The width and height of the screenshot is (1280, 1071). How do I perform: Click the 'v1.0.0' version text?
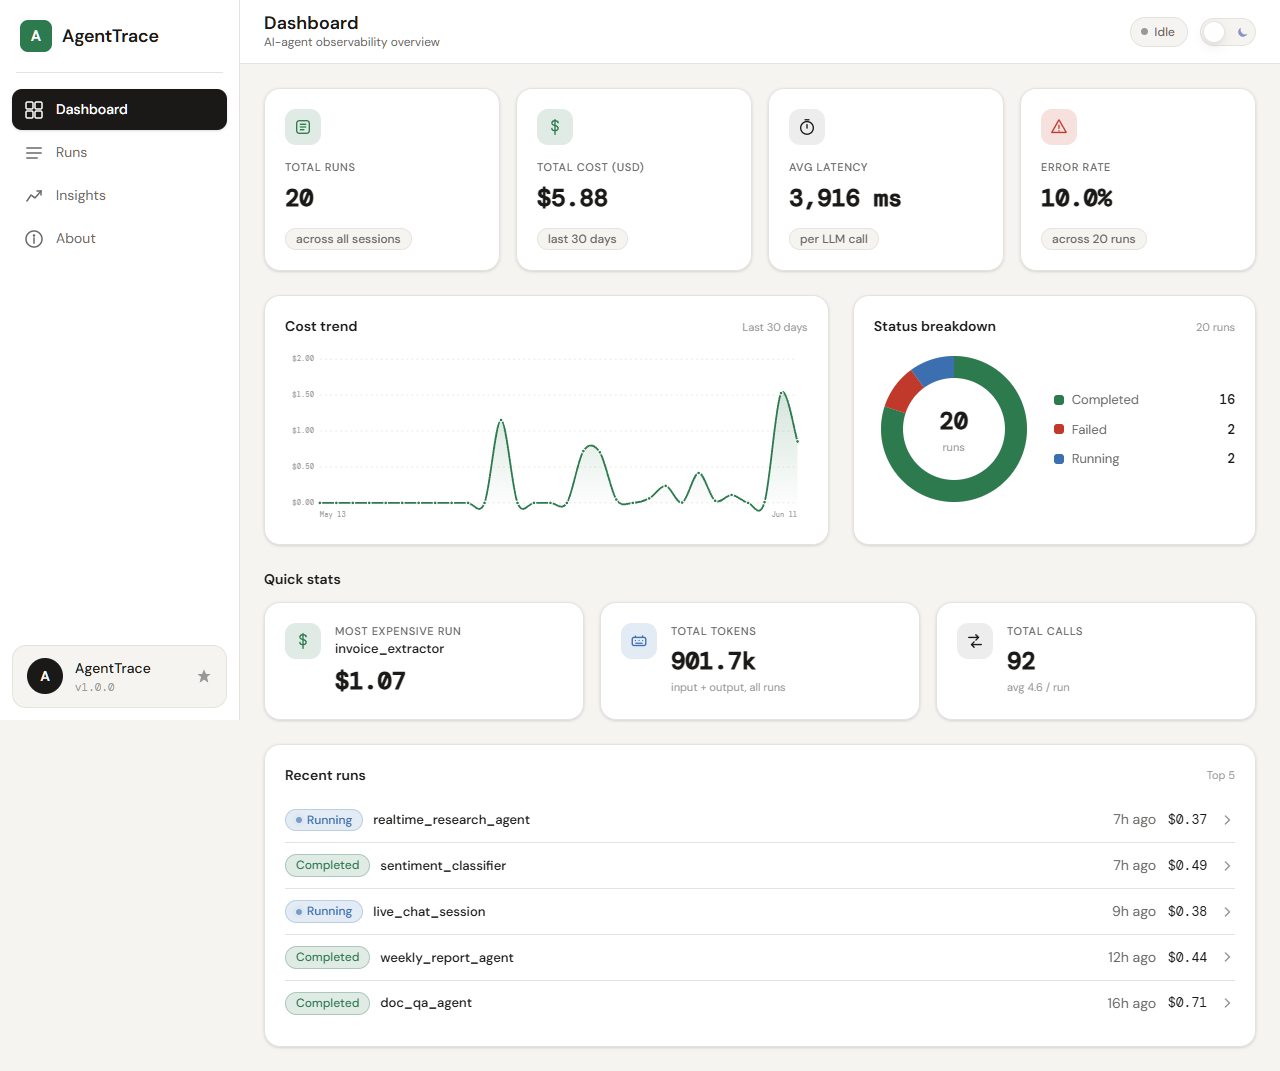click(95, 688)
